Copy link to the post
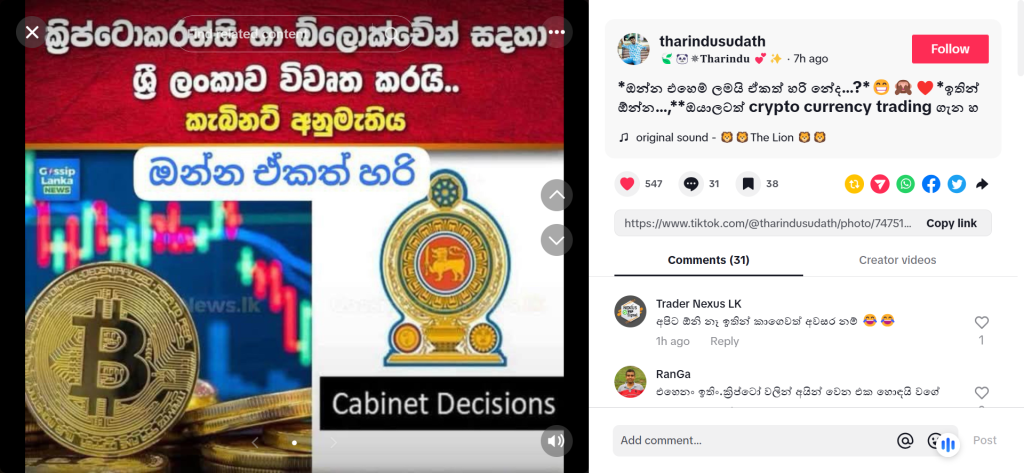This screenshot has width=1024, height=473. point(952,223)
